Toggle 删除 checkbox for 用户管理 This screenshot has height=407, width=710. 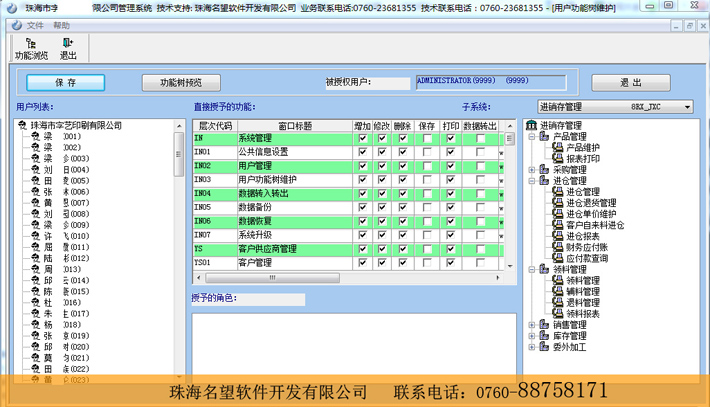pyautogui.click(x=403, y=166)
